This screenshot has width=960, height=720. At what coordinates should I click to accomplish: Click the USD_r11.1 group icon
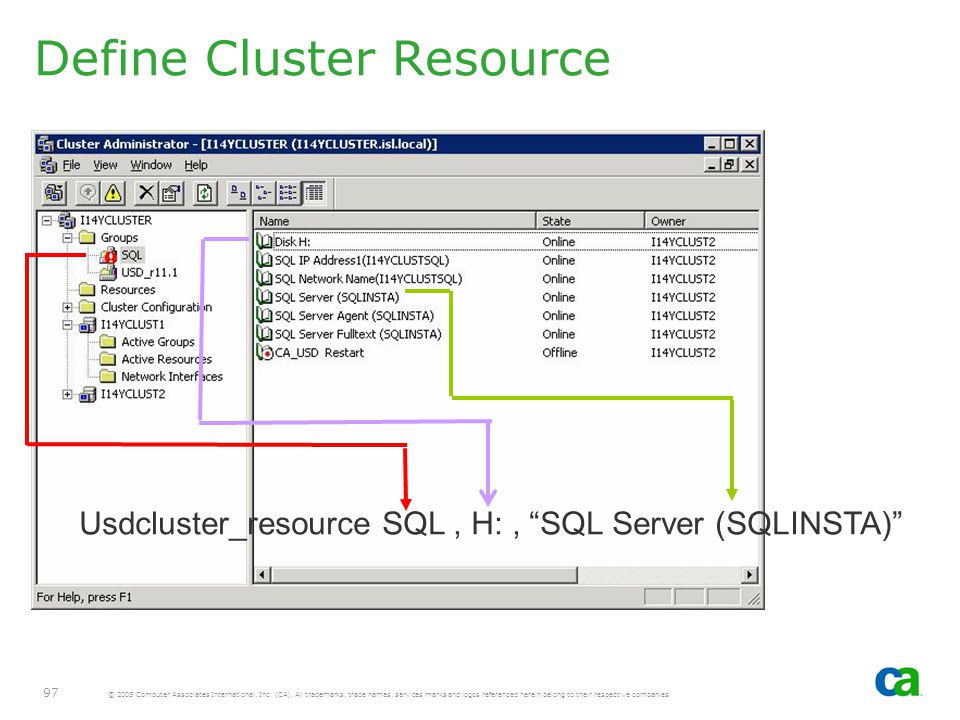pos(108,272)
